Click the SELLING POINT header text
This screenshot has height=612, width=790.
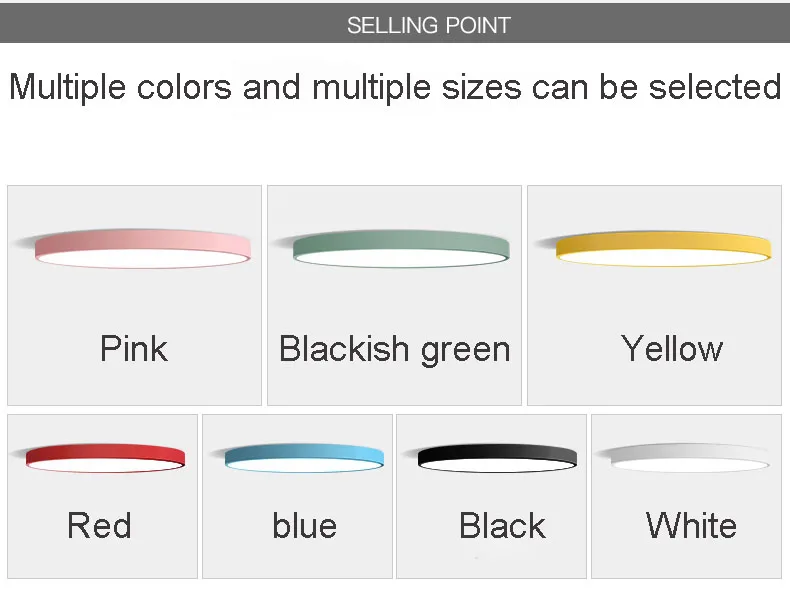point(428,26)
